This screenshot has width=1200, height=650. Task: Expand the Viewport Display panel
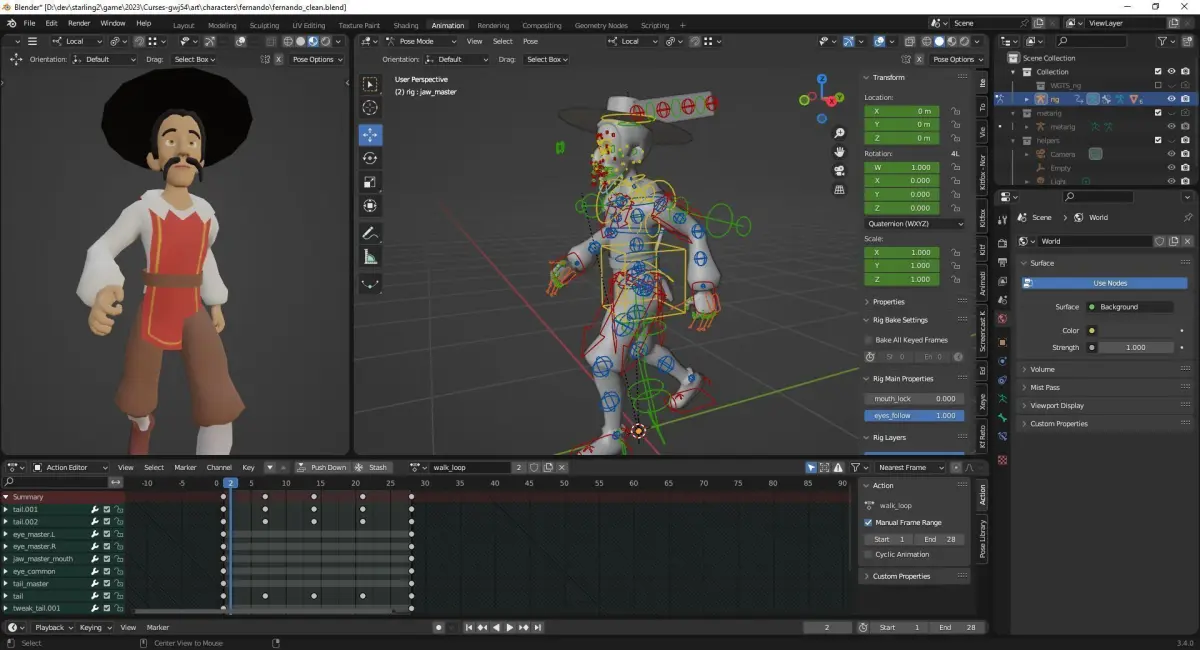pos(1056,405)
